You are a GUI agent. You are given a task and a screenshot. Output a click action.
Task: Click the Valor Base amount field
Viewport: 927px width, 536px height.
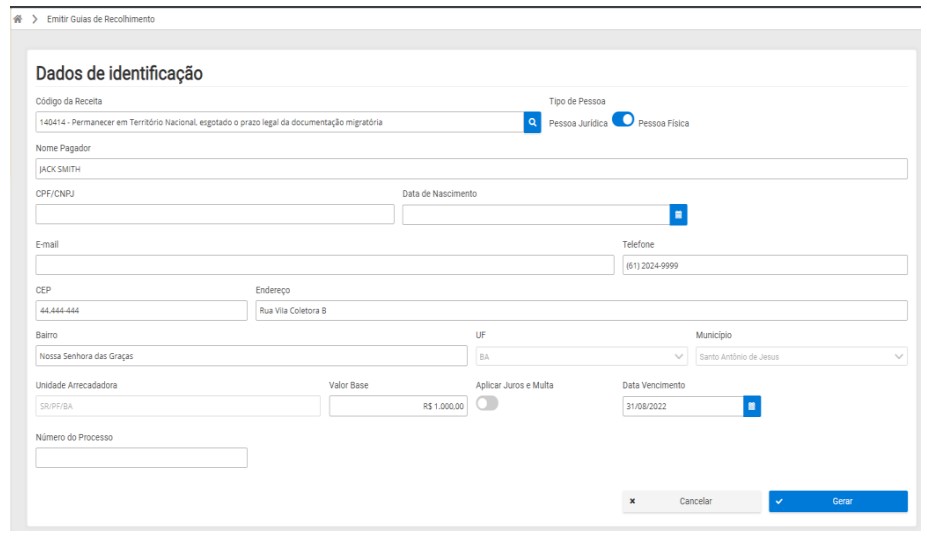pyautogui.click(x=398, y=405)
